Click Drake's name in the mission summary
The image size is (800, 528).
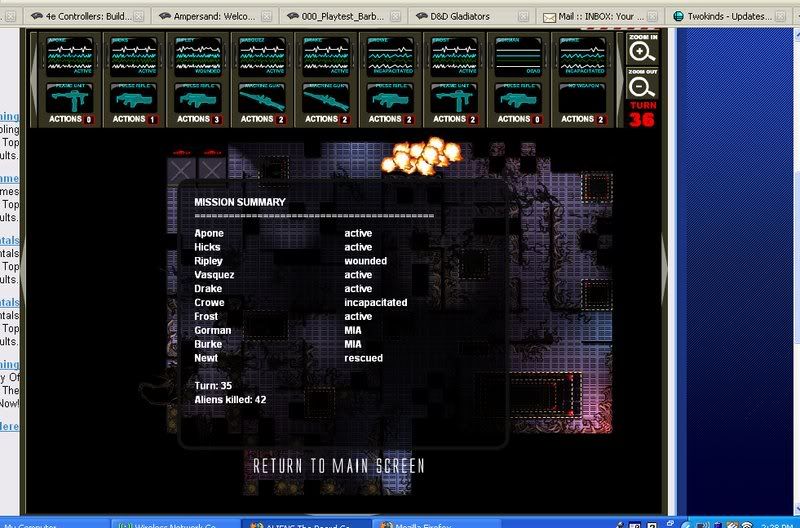point(208,289)
